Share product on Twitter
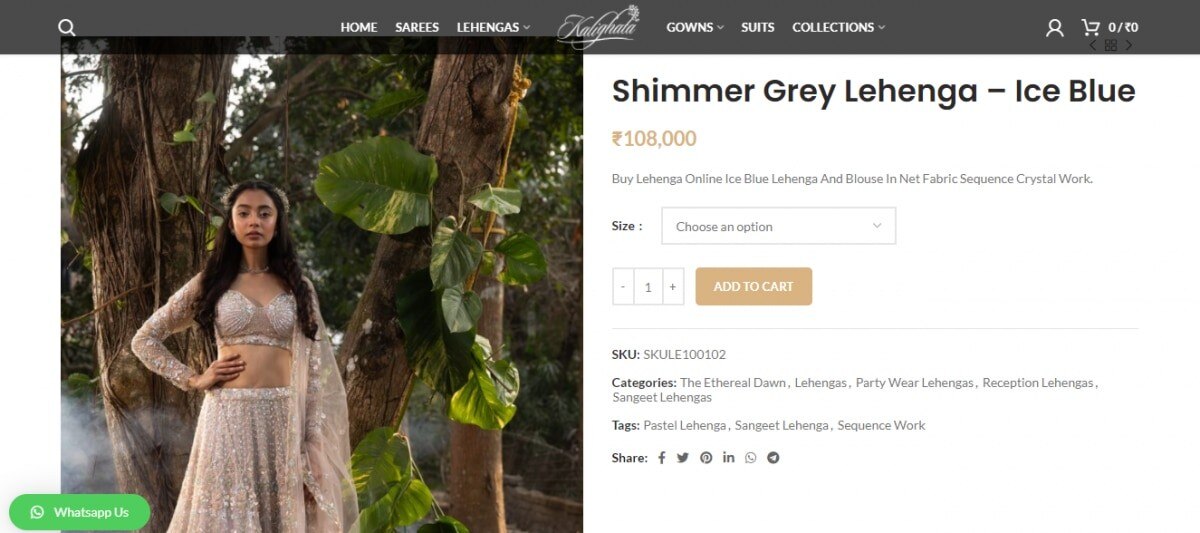1200x533 pixels. 683,458
